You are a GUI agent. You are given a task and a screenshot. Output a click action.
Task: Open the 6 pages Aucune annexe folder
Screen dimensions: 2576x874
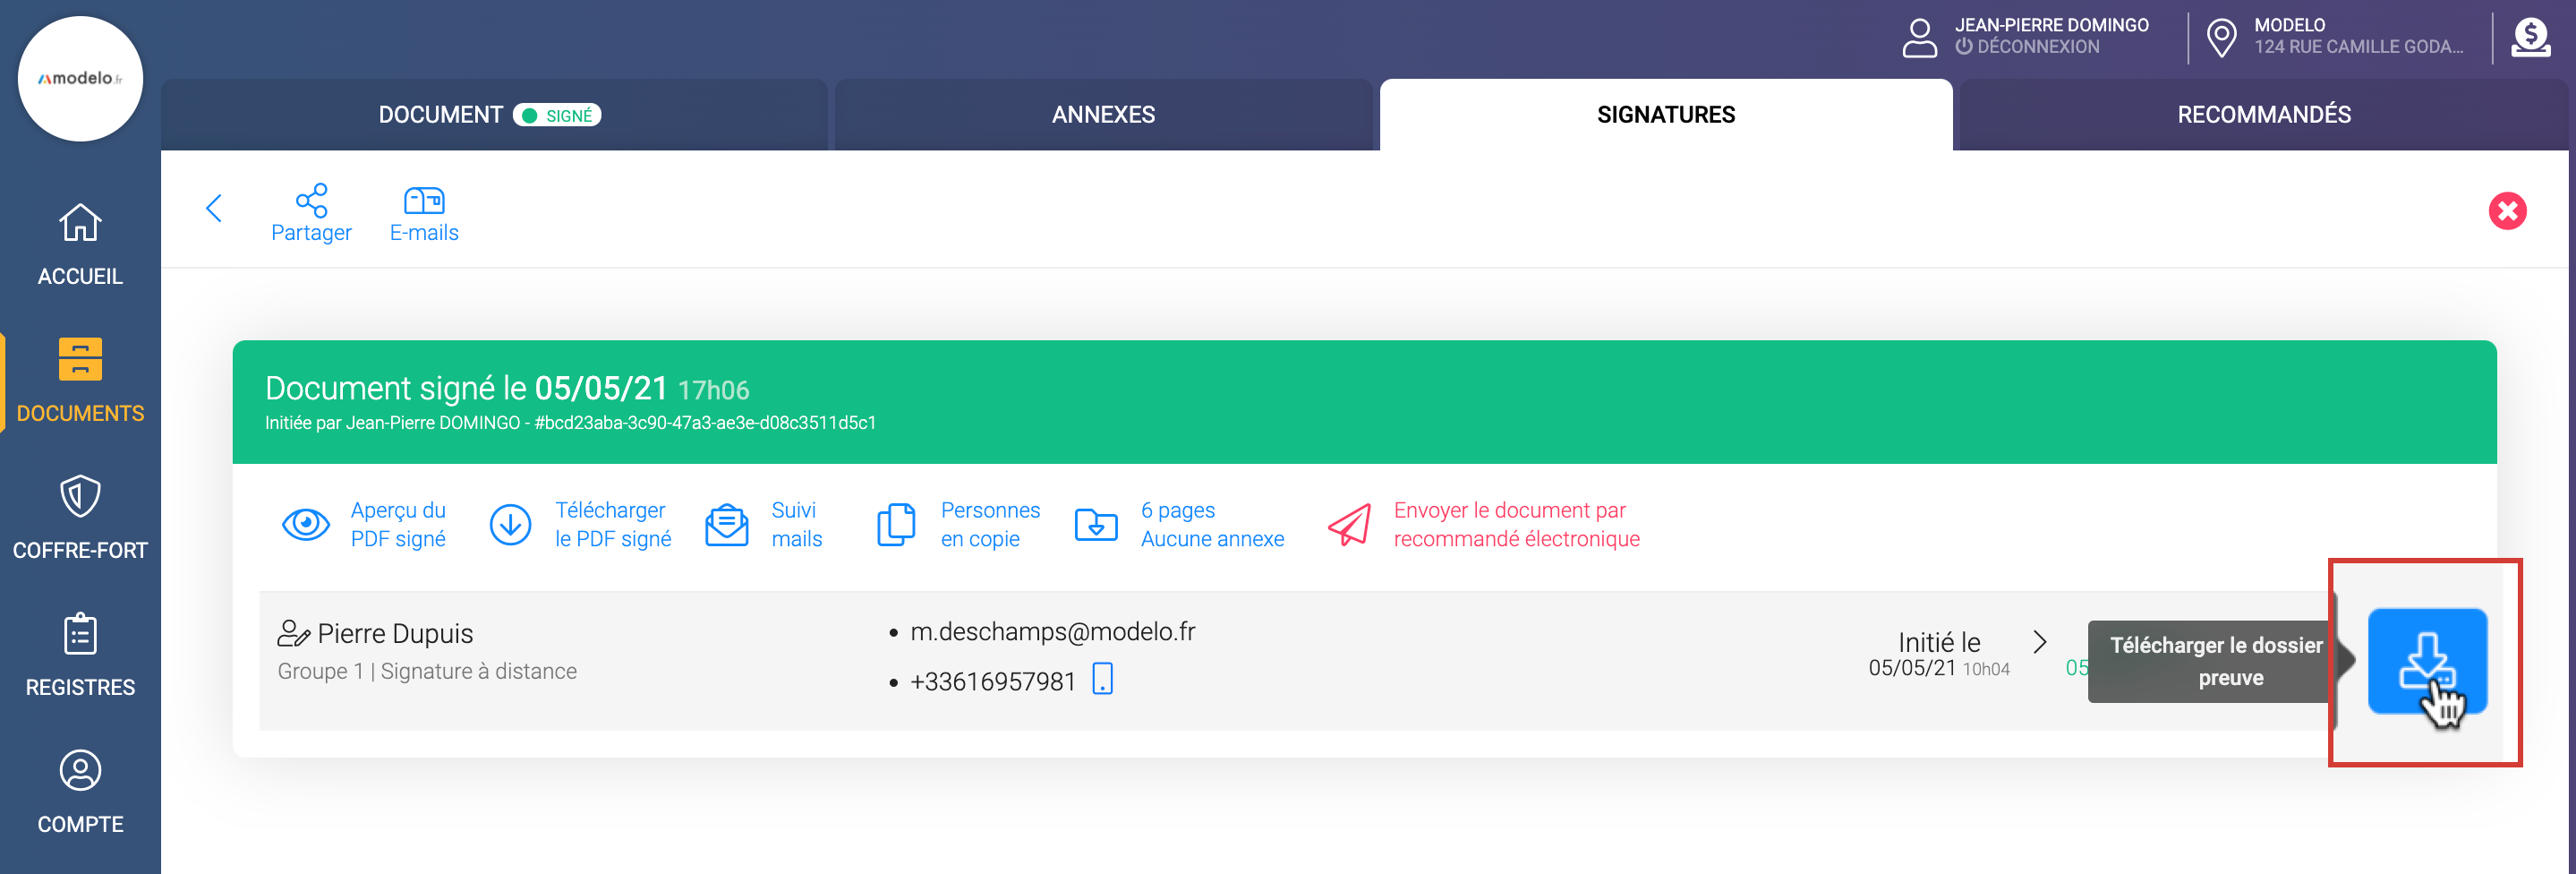click(1096, 524)
